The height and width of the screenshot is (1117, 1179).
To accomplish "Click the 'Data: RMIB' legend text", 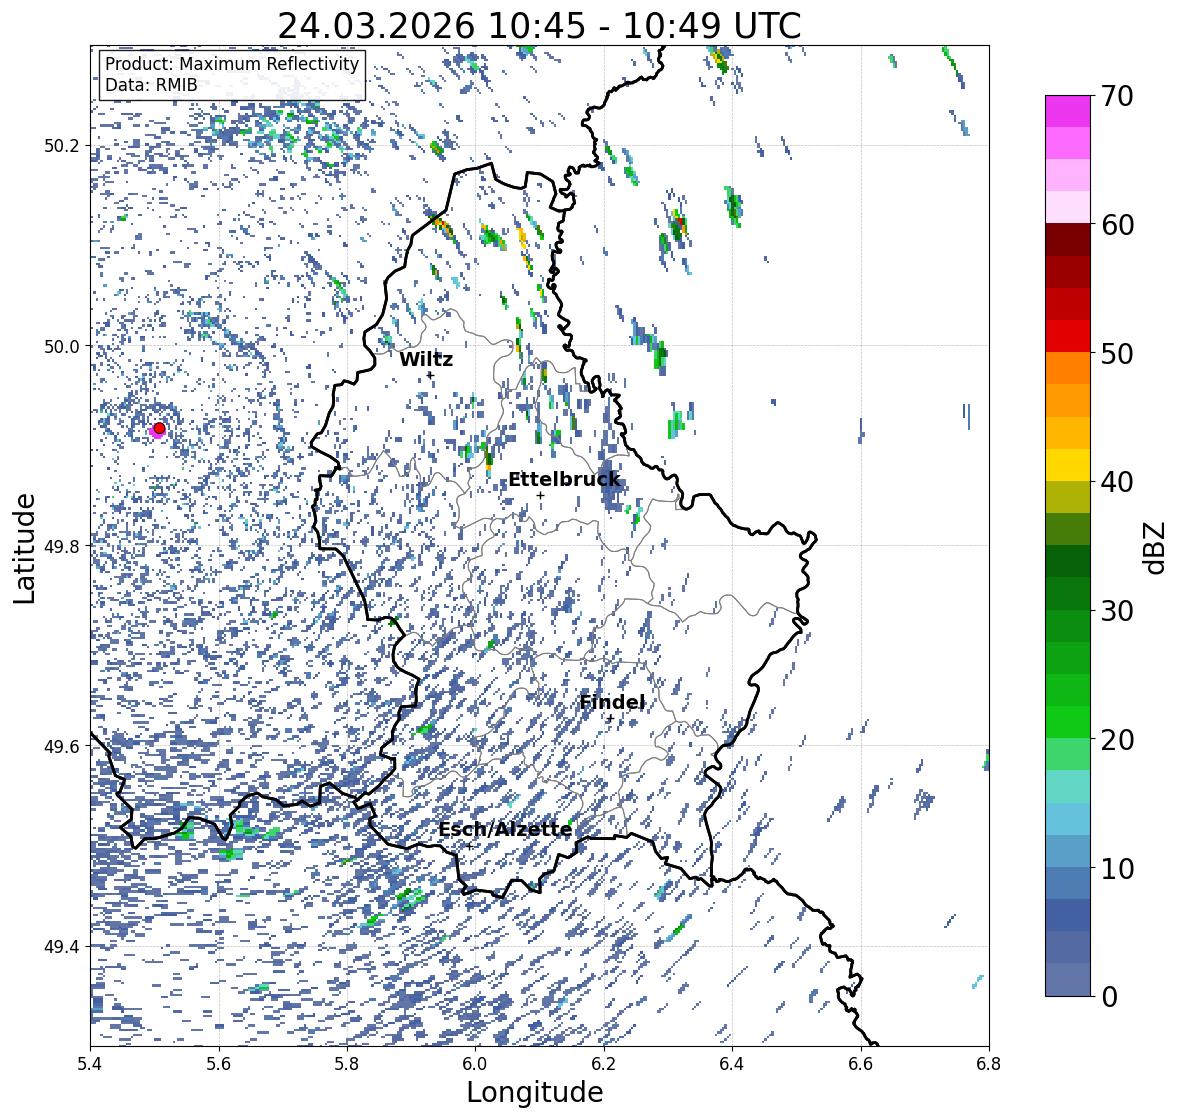I will (151, 85).
